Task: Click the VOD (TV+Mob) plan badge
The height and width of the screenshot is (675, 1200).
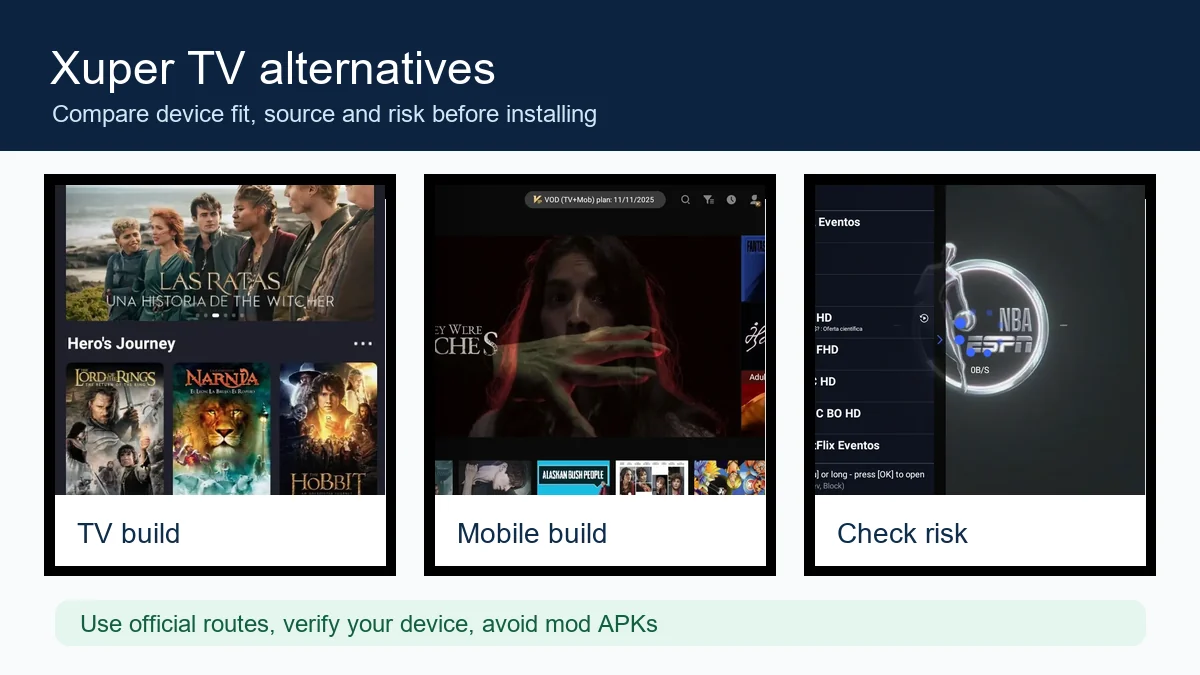Action: (594, 200)
